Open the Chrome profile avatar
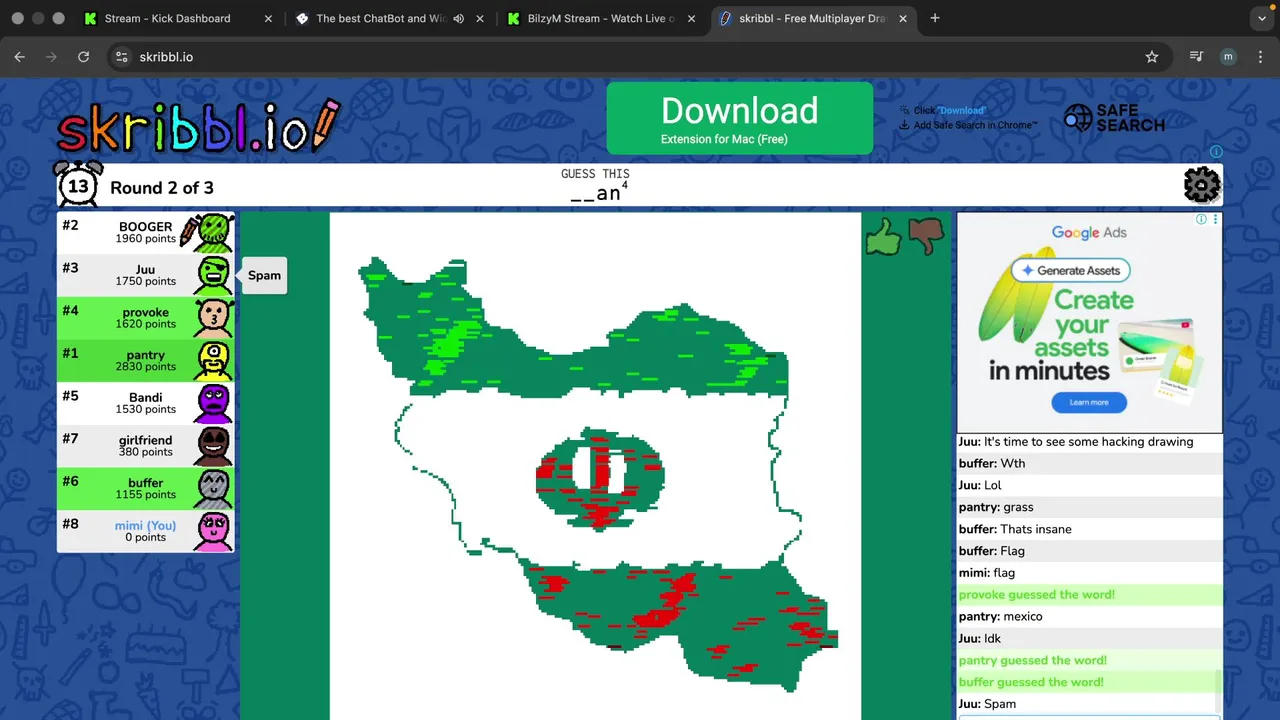 point(1228,57)
